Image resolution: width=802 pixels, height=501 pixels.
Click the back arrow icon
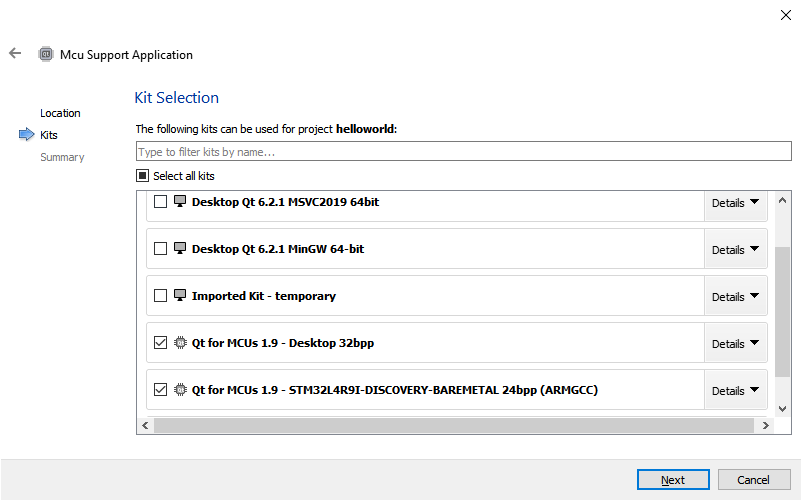[15, 54]
